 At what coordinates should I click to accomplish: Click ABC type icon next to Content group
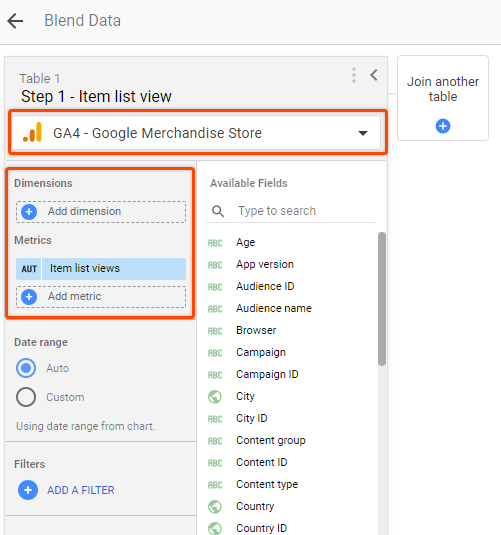[x=215, y=441]
